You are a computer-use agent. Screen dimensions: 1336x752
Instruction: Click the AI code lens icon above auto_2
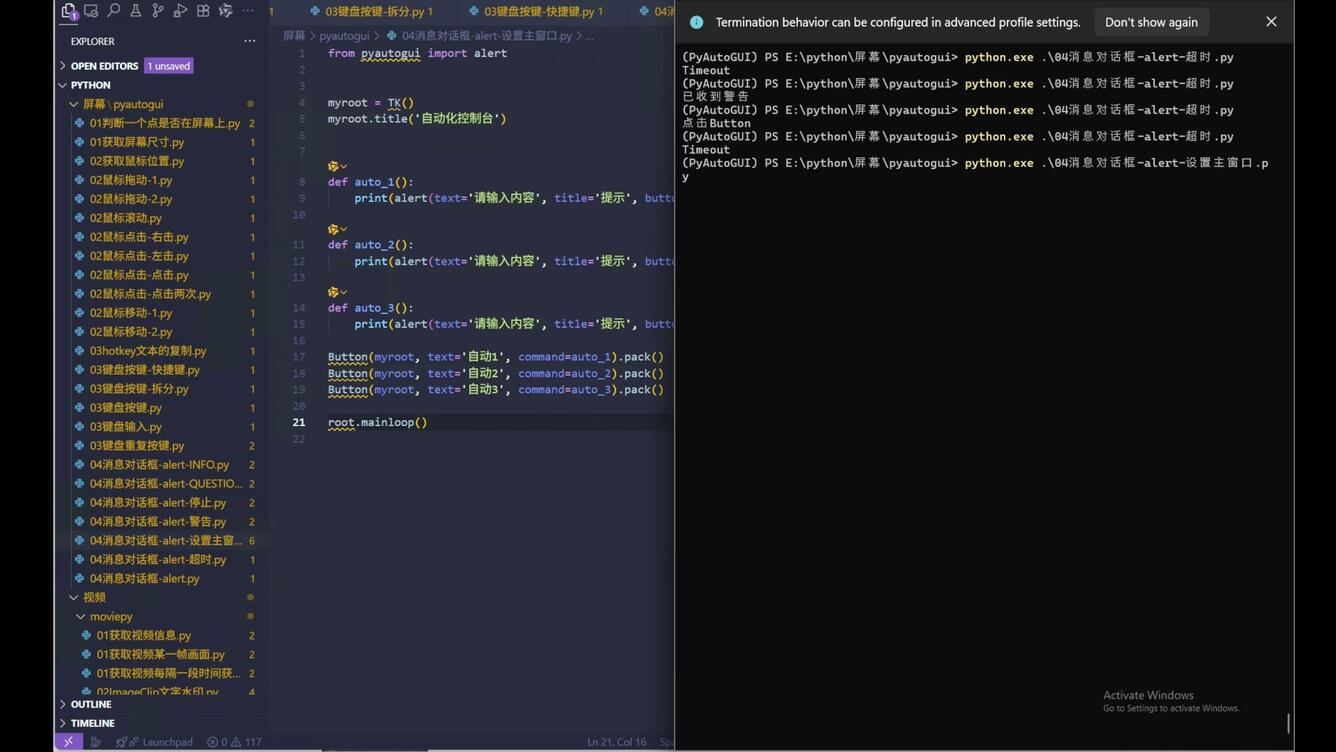[x=337, y=229]
